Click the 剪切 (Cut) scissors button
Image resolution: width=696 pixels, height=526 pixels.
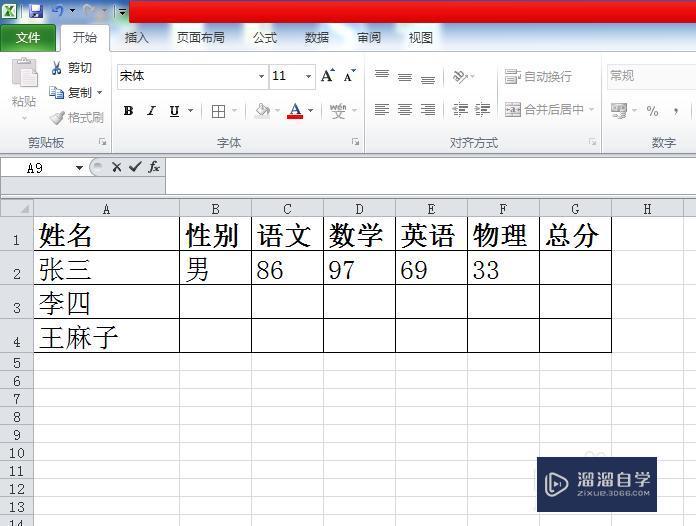71,67
